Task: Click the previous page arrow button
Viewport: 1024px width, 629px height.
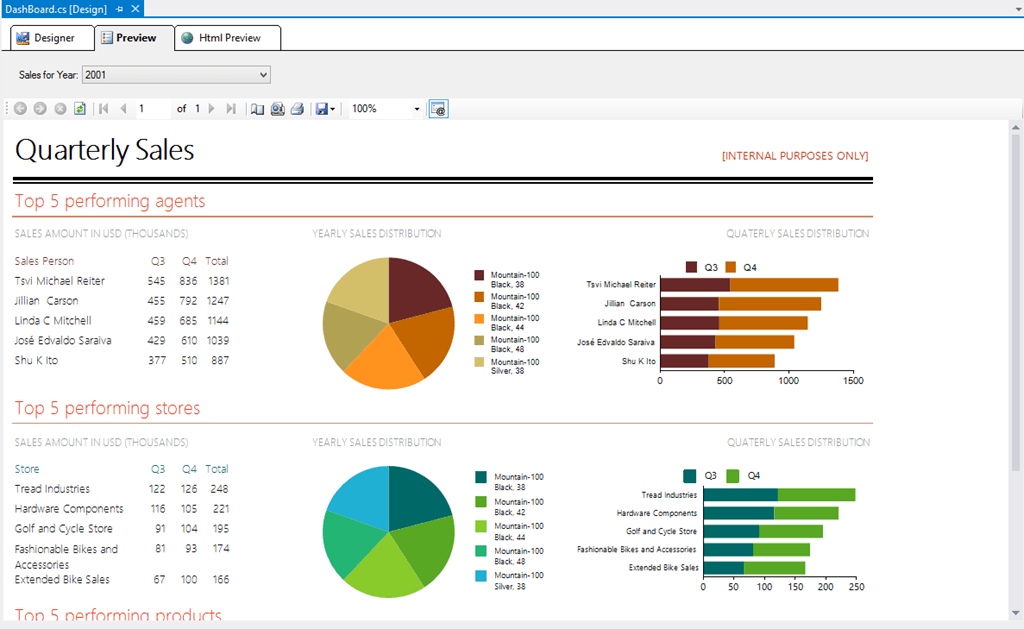Action: tap(122, 108)
